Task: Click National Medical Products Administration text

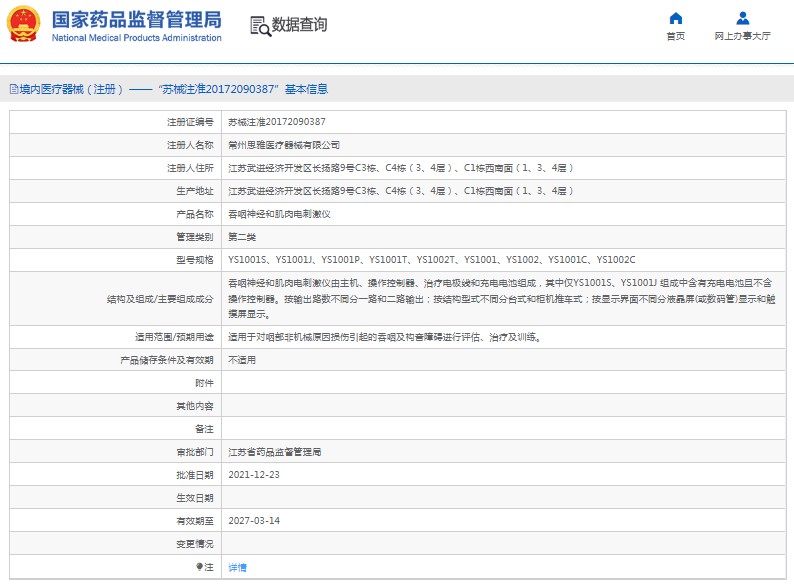Action: coord(137,38)
